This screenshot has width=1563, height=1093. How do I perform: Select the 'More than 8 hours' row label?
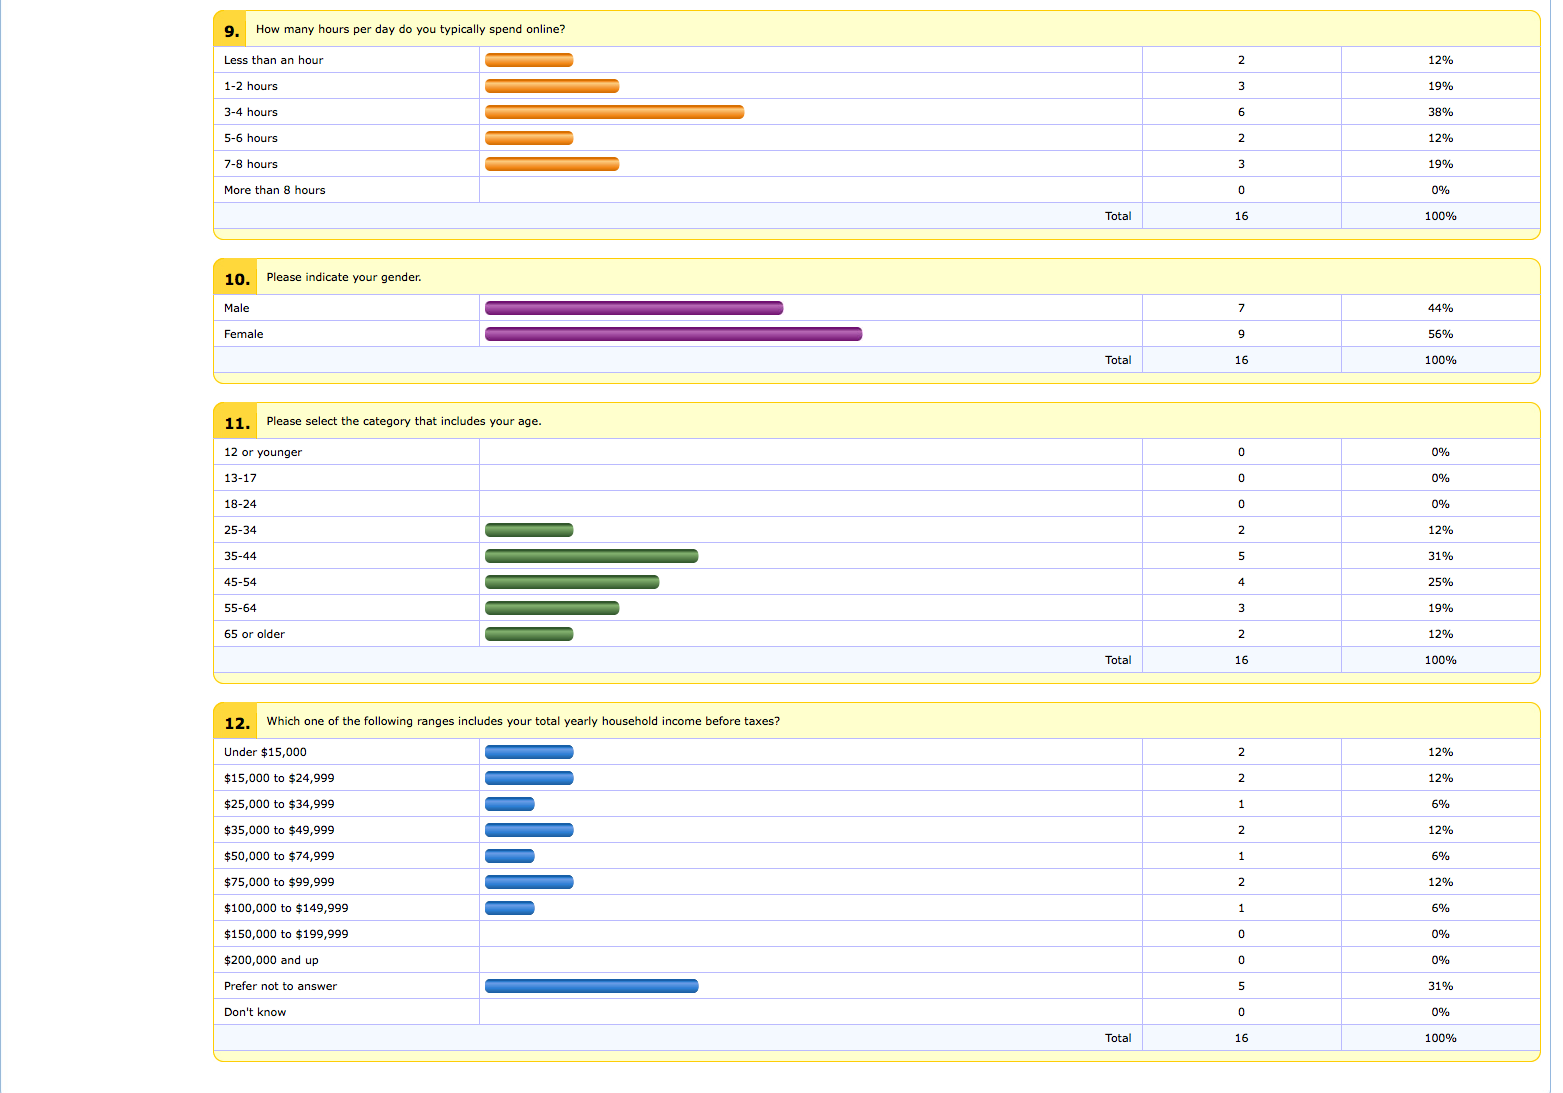point(274,190)
